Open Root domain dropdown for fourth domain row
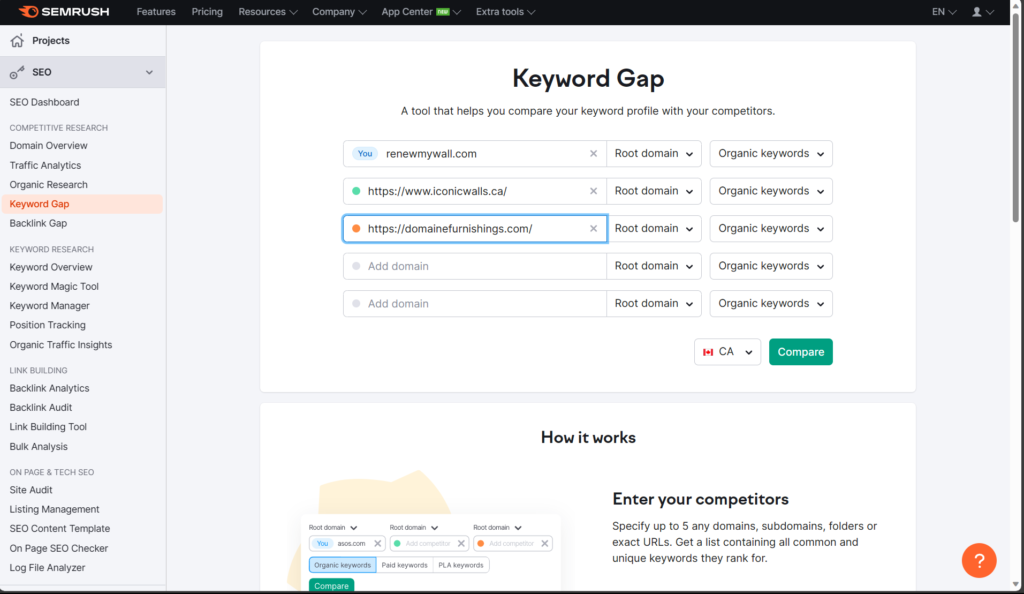Image resolution: width=1024 pixels, height=594 pixels. click(654, 266)
